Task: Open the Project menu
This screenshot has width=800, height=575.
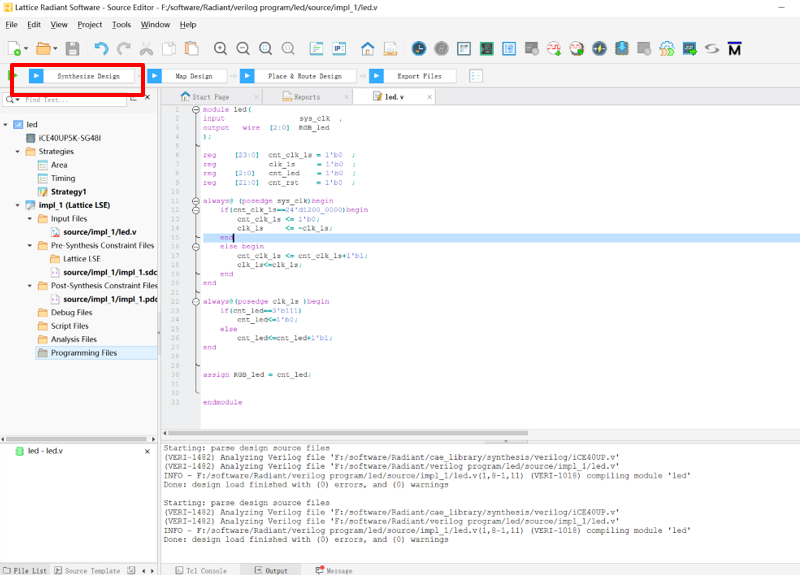Action: (x=89, y=24)
